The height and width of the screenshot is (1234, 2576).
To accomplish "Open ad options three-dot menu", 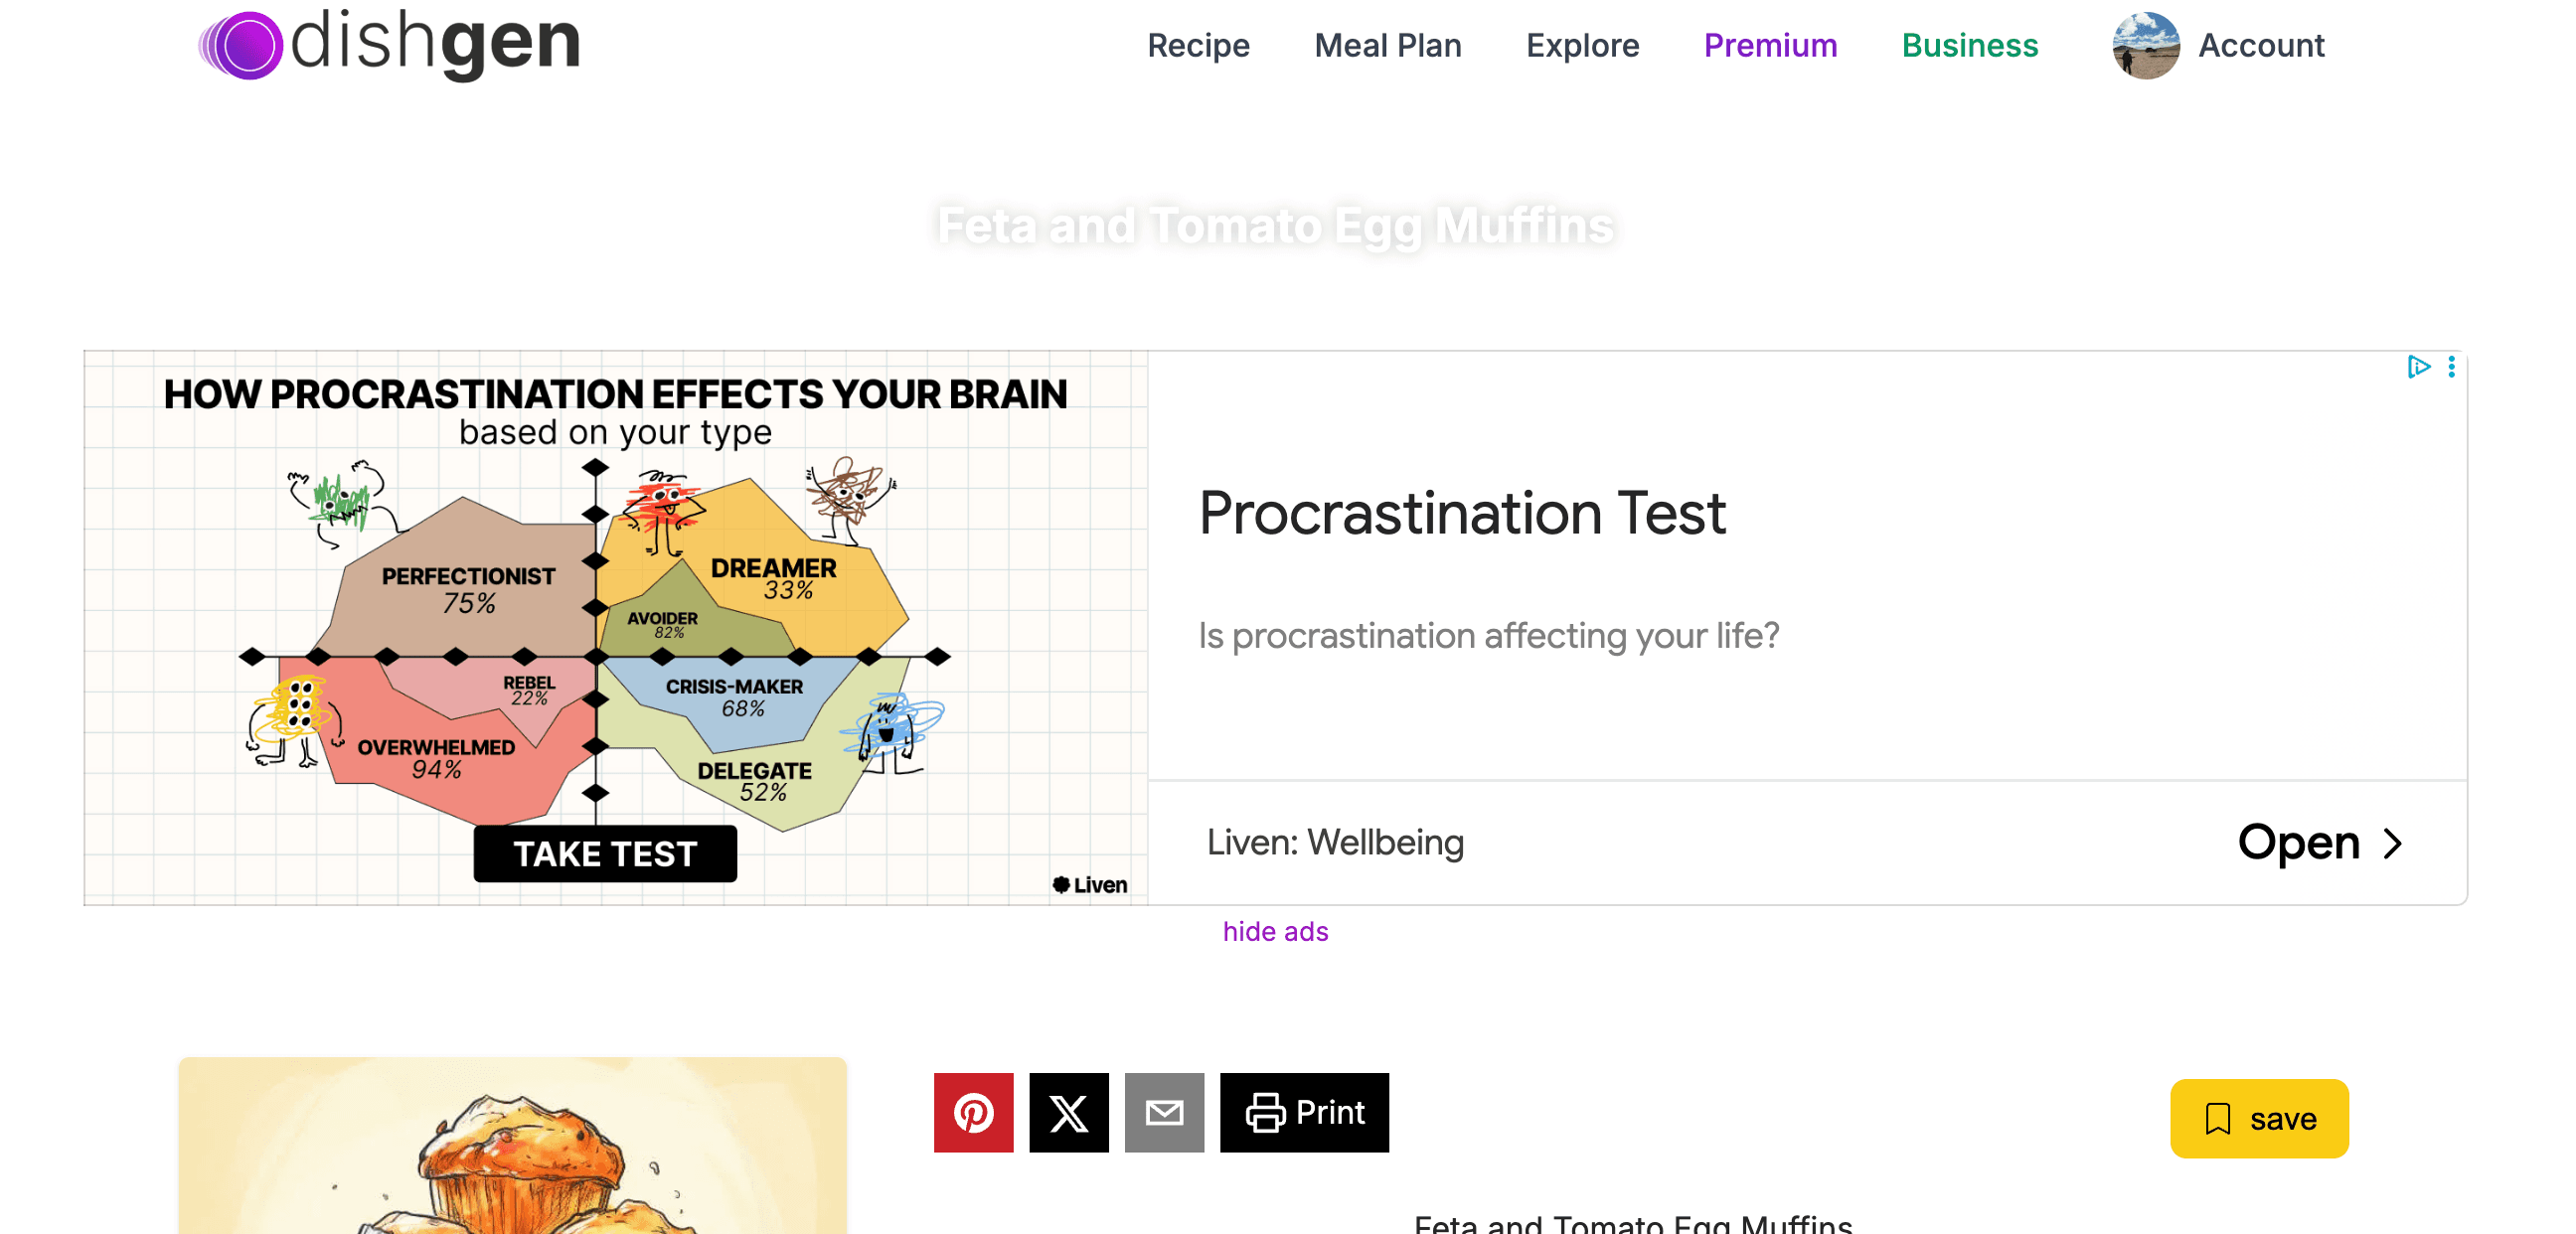I will [x=2451, y=367].
